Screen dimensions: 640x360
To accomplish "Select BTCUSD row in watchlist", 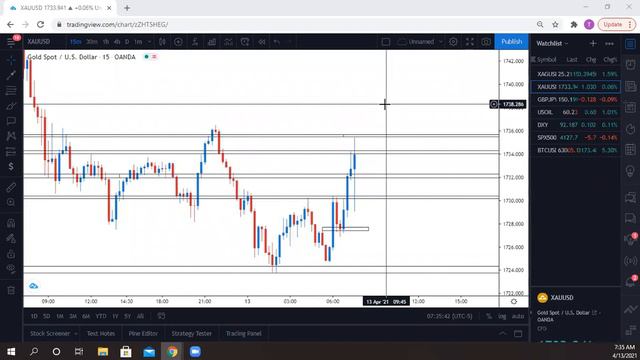I will 576,150.
